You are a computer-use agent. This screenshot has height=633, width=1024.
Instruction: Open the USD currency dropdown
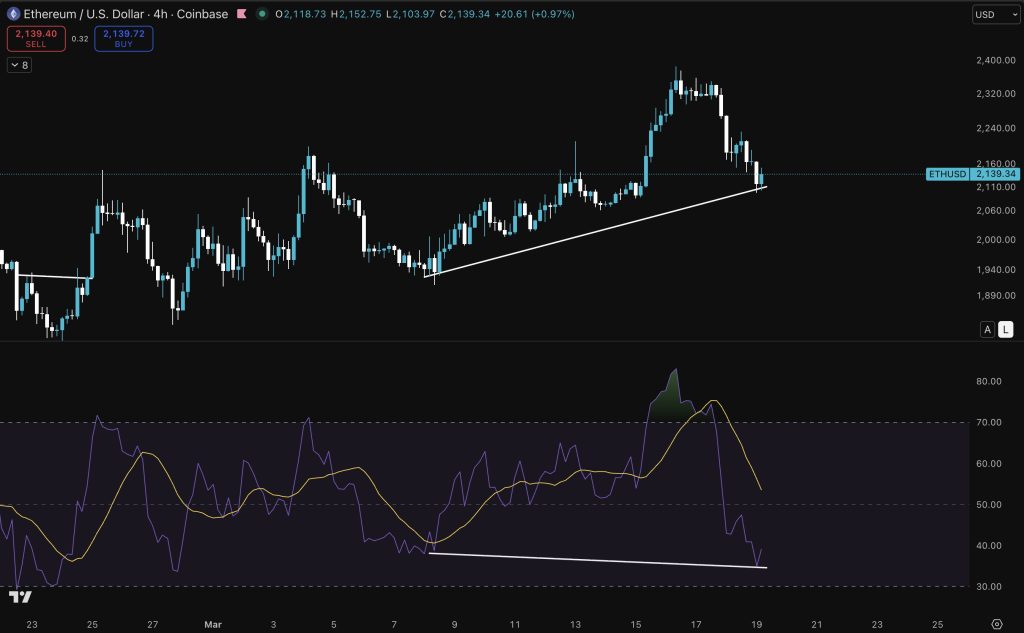pyautogui.click(x=995, y=15)
